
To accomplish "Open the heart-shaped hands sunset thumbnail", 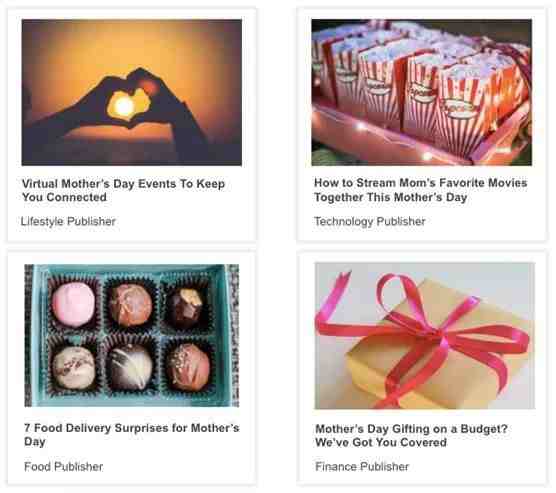I will pyautogui.click(x=132, y=93).
